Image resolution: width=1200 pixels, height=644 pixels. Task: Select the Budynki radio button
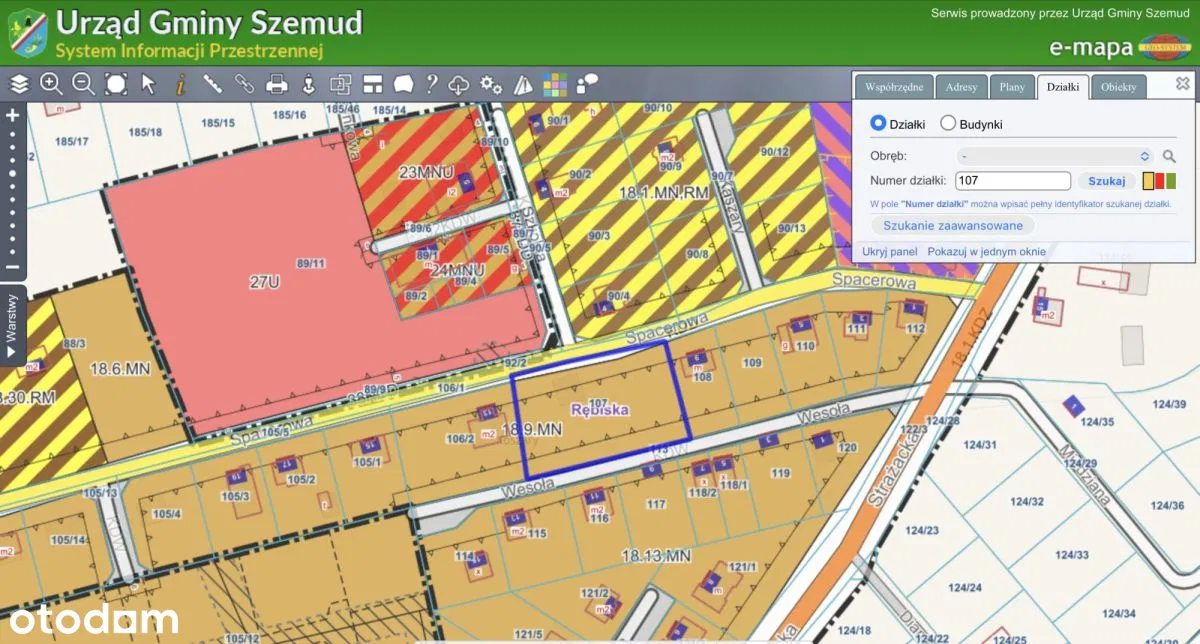tap(948, 124)
